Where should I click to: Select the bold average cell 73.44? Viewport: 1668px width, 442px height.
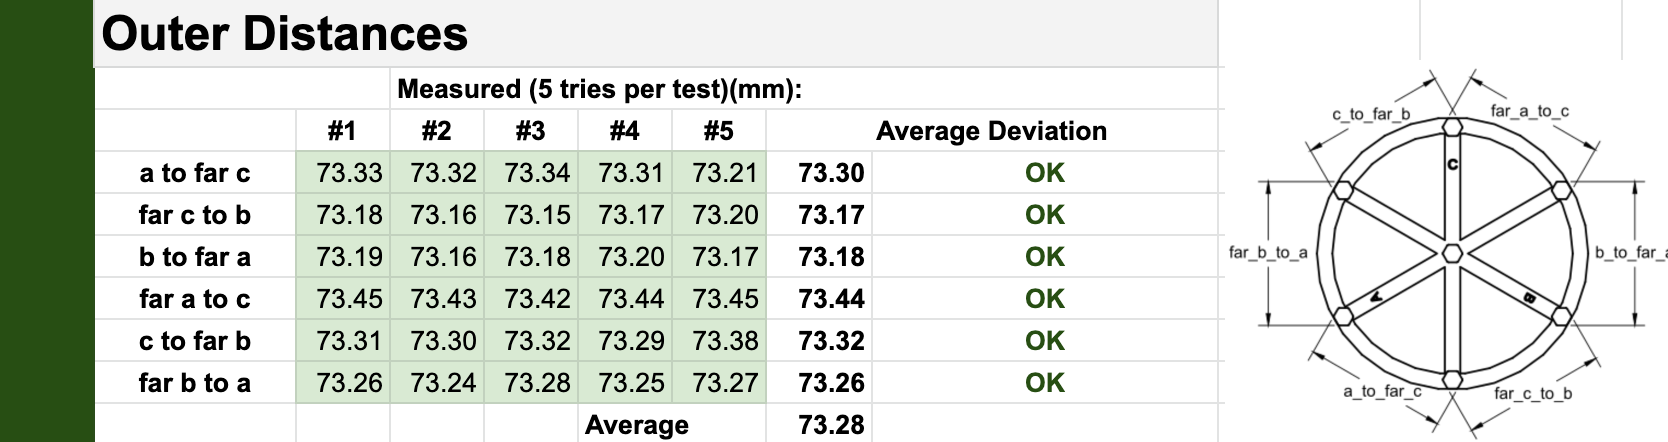[830, 299]
